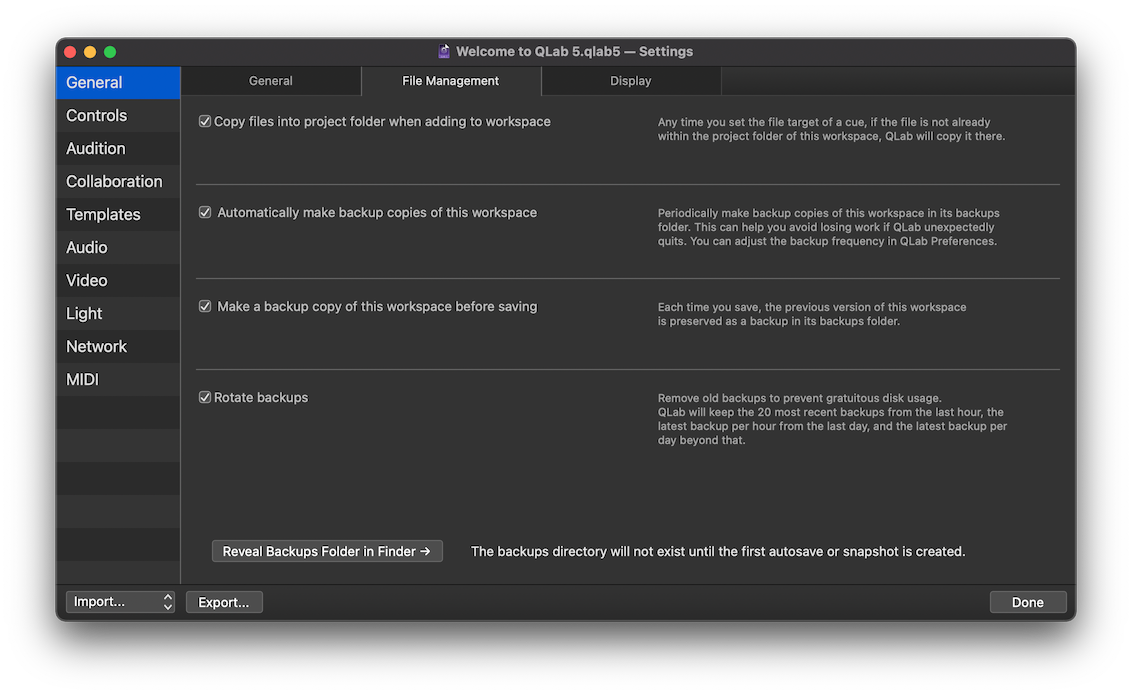Disable automatic backup copies of this workspace

pyautogui.click(x=204, y=211)
